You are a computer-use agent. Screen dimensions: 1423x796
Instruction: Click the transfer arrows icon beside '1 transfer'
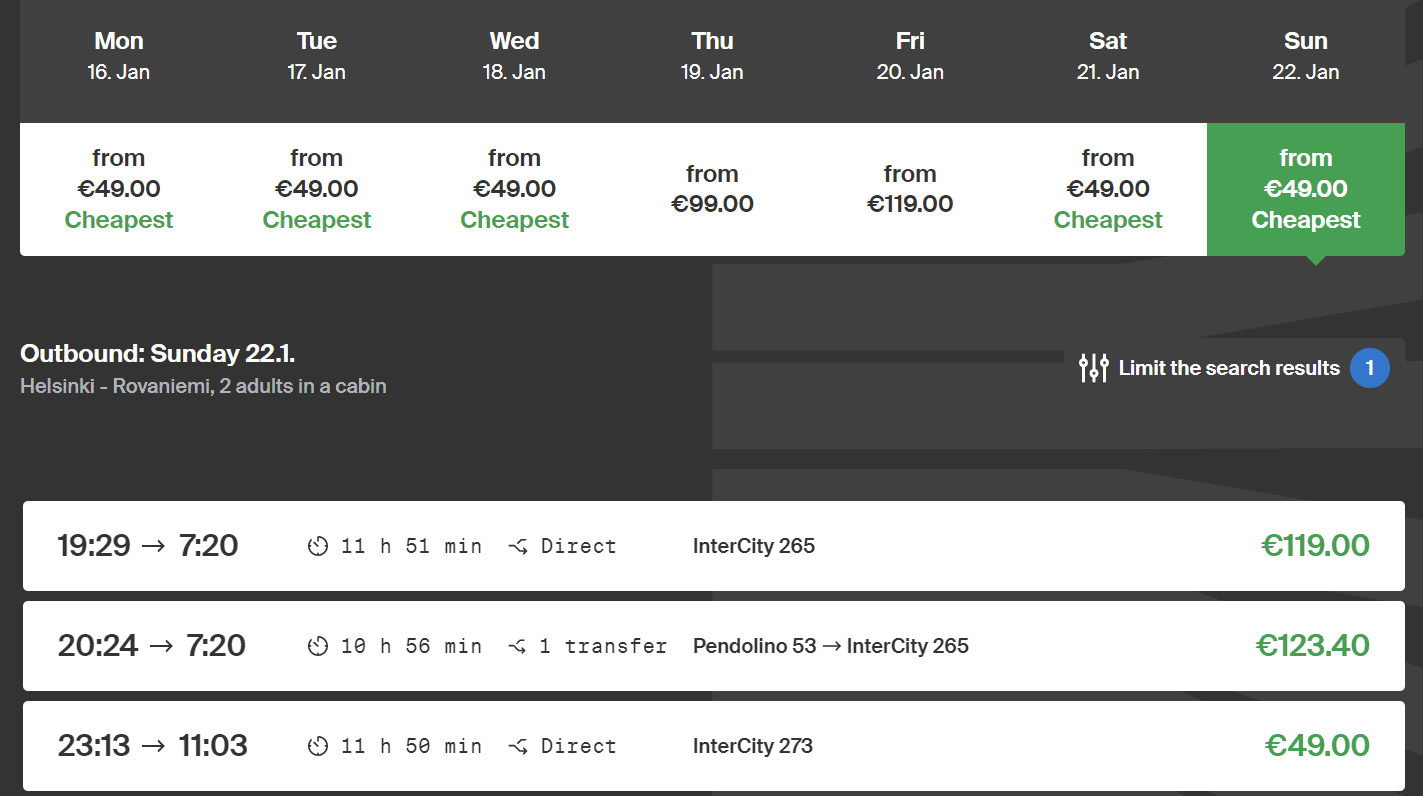(x=518, y=646)
